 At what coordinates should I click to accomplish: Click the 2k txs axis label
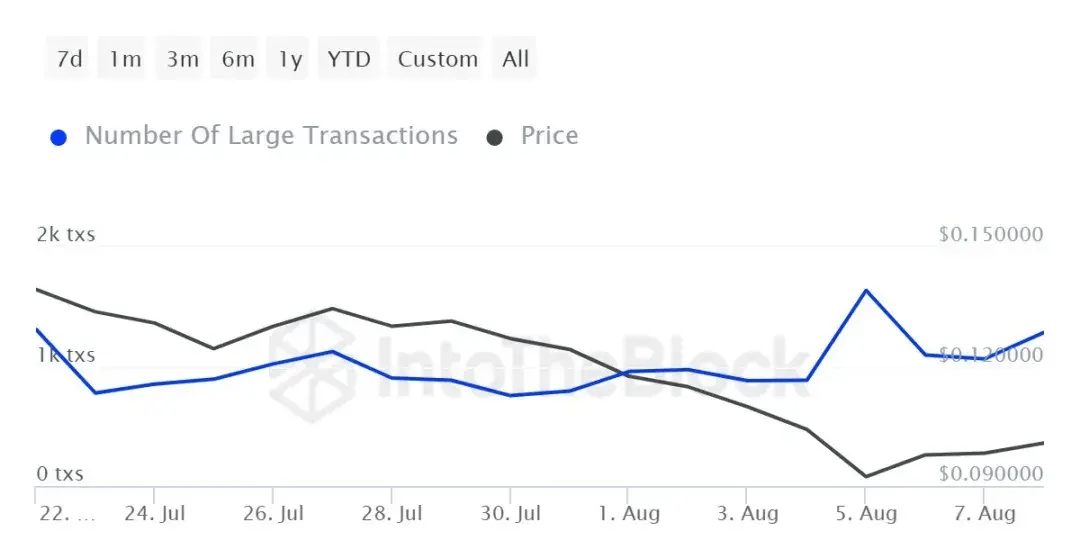tap(66, 234)
